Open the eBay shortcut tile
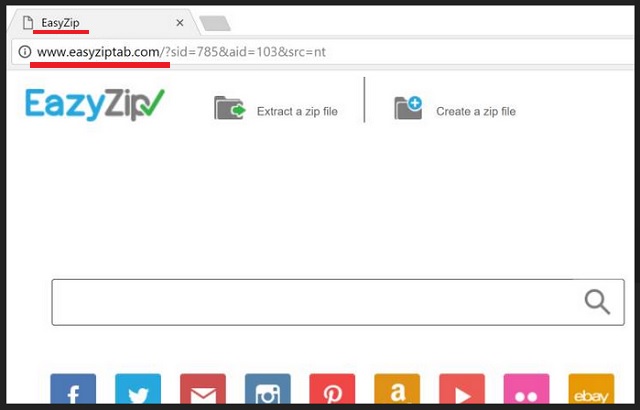 591,388
